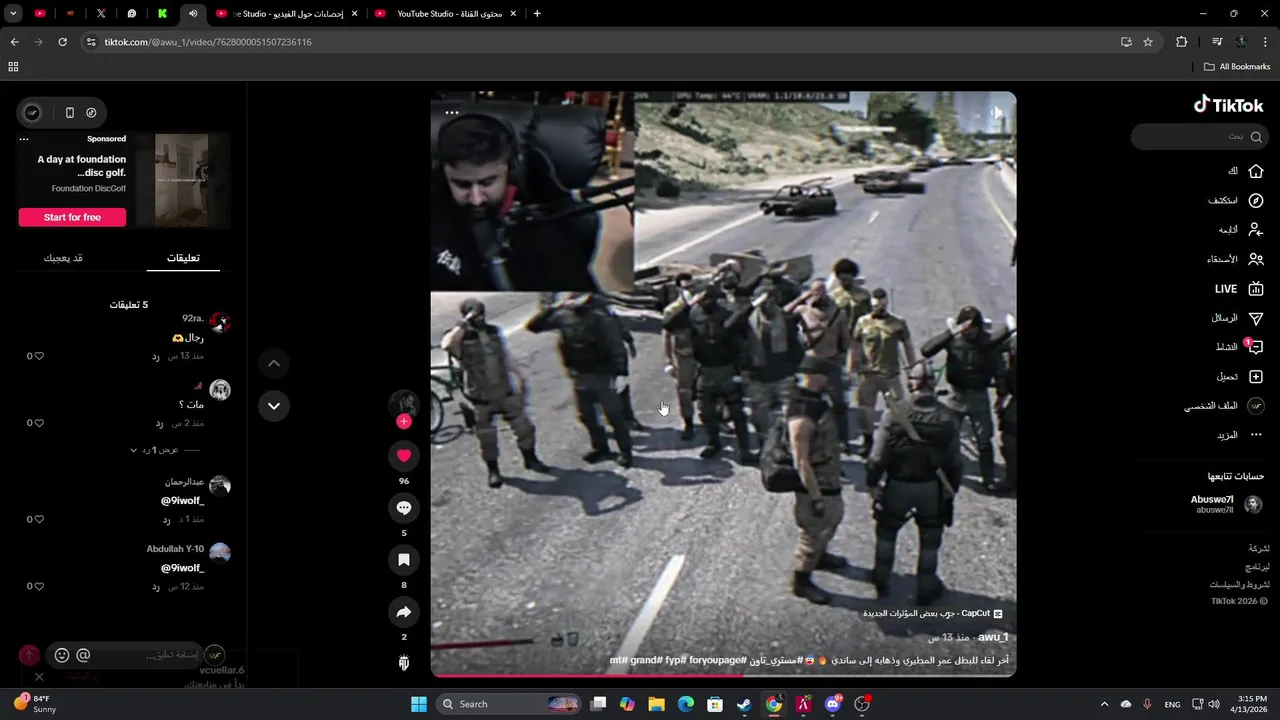Open the Windows Start menu
1280x720 pixels.
(x=419, y=704)
